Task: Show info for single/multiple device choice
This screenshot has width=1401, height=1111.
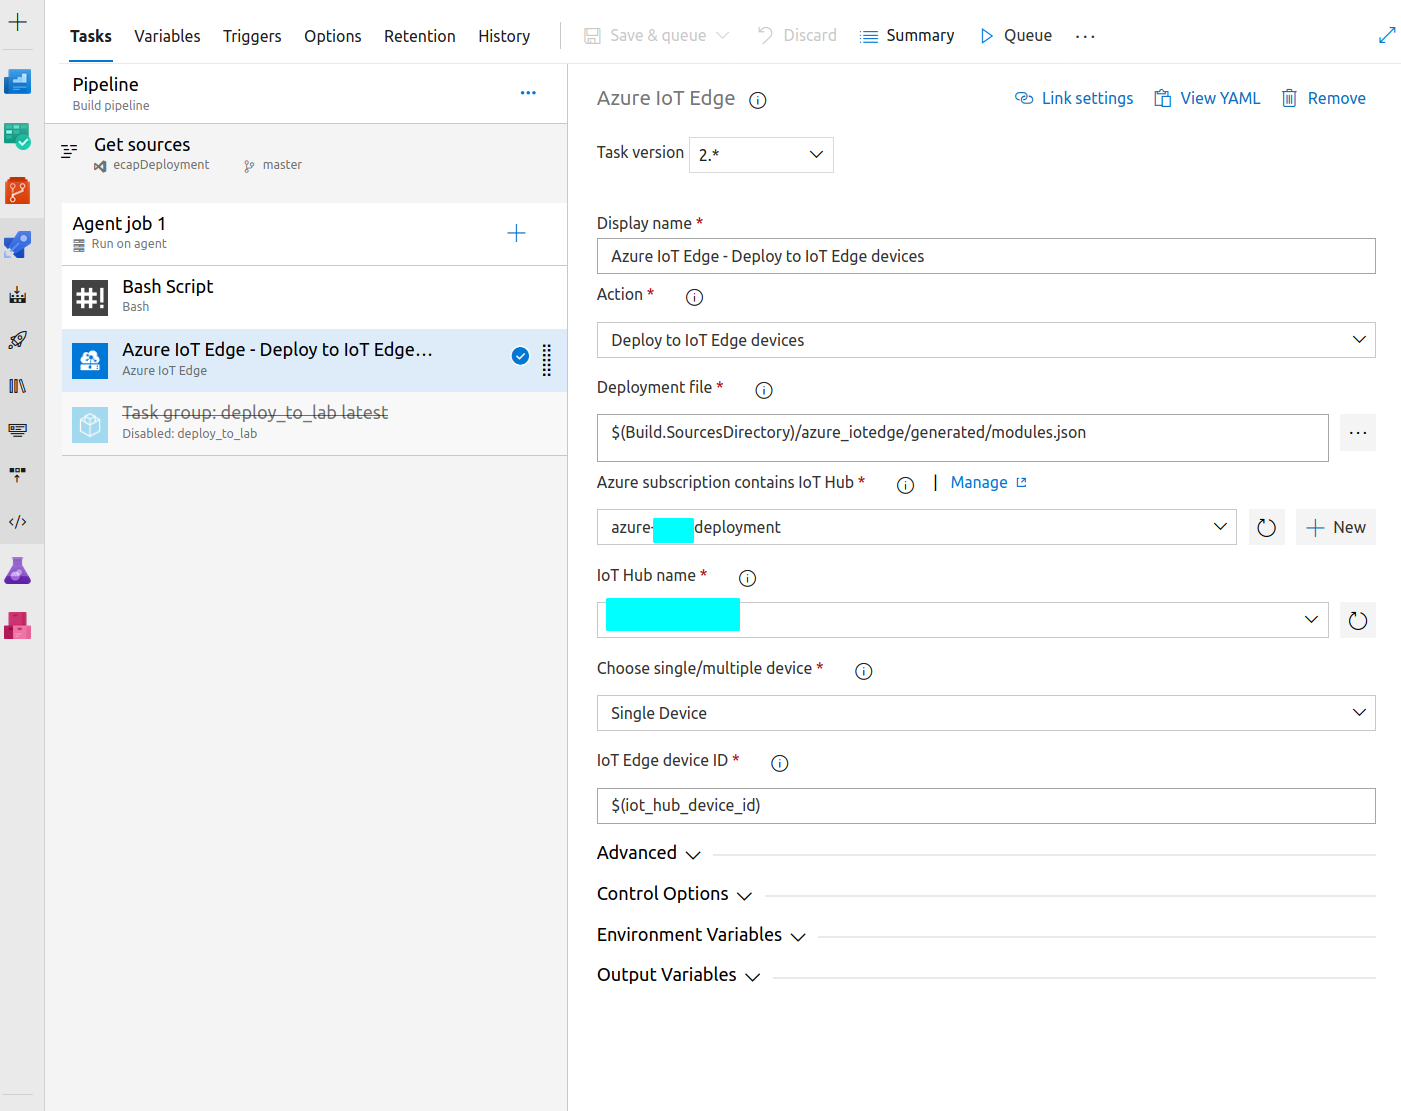Action: point(864,671)
